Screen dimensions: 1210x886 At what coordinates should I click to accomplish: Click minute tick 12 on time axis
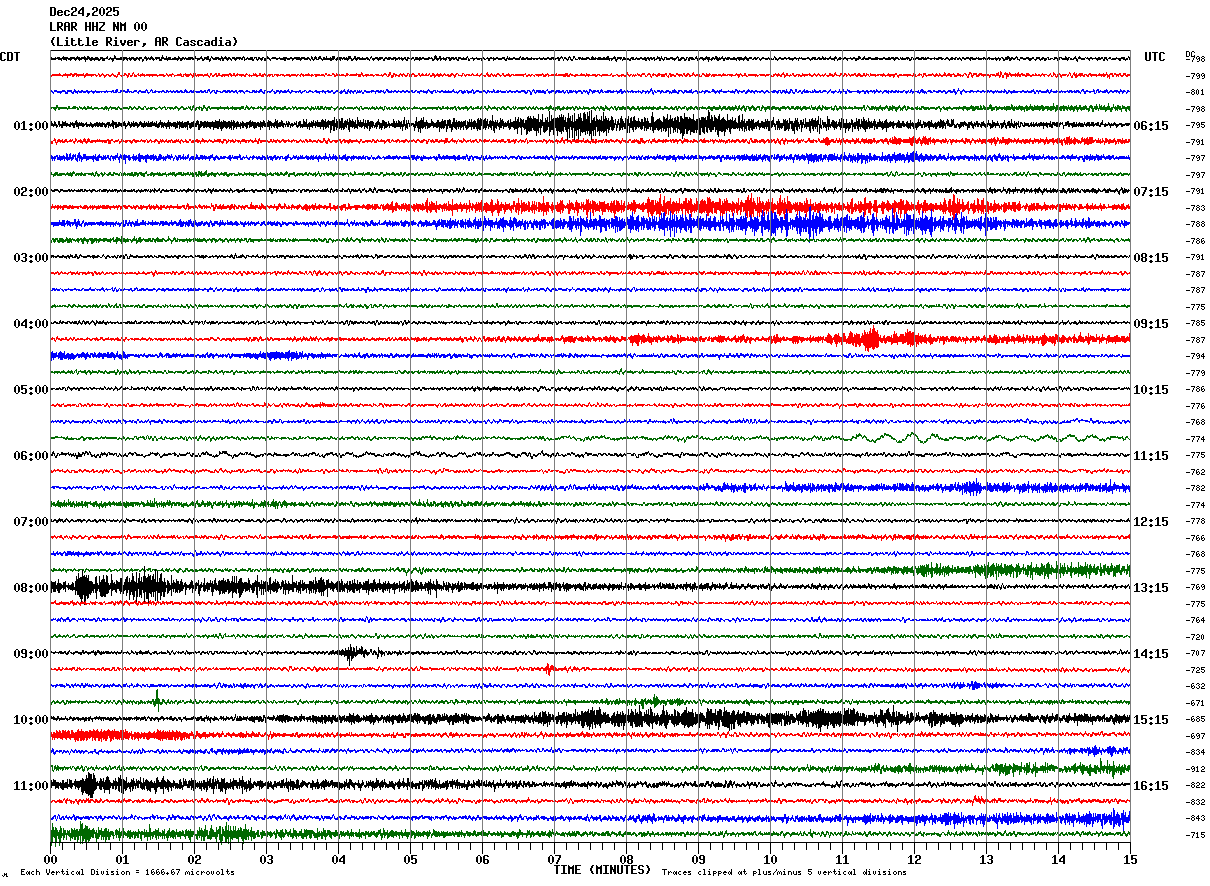pos(914,859)
